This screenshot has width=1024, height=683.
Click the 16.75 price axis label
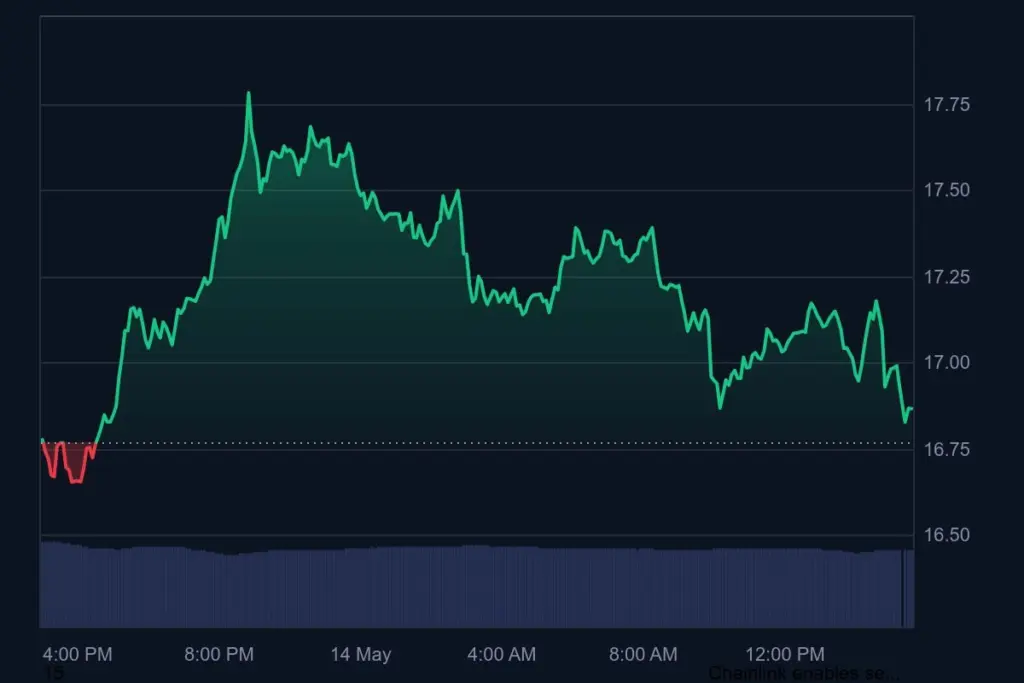944,449
